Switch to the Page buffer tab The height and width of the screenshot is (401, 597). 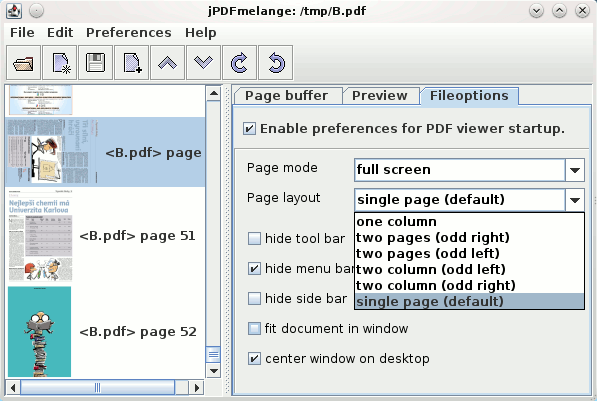(x=286, y=96)
